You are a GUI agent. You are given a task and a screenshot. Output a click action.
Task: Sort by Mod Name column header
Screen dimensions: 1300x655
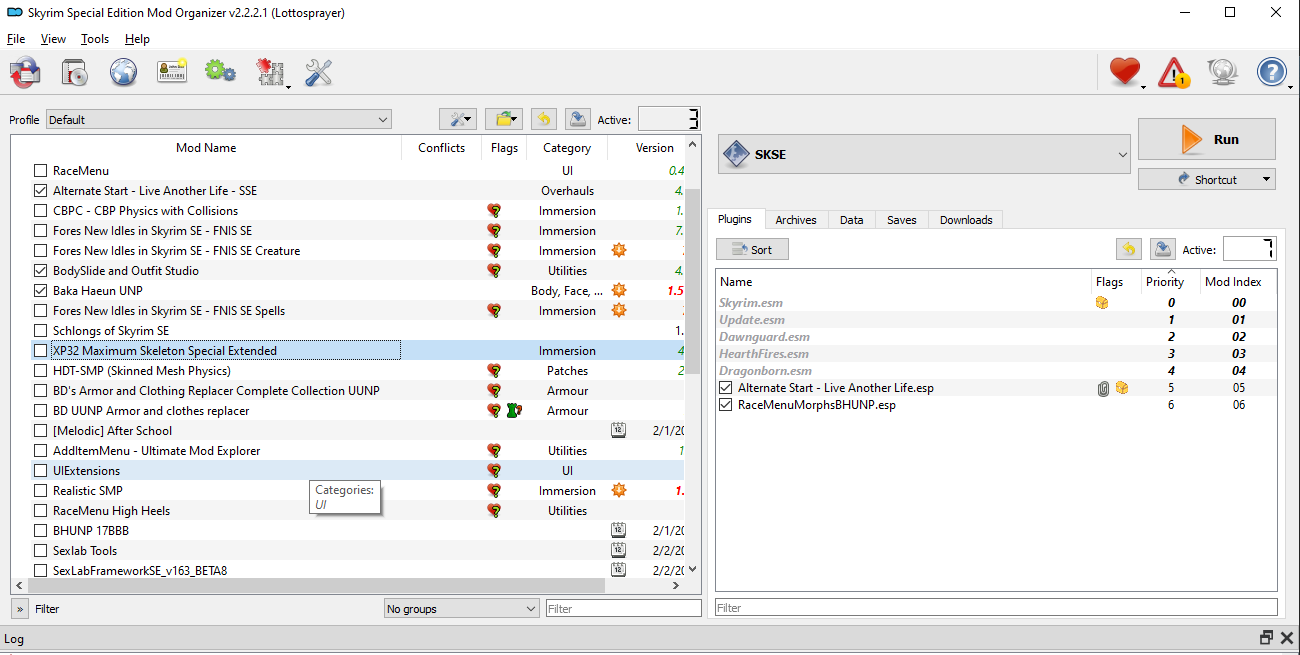[206, 148]
